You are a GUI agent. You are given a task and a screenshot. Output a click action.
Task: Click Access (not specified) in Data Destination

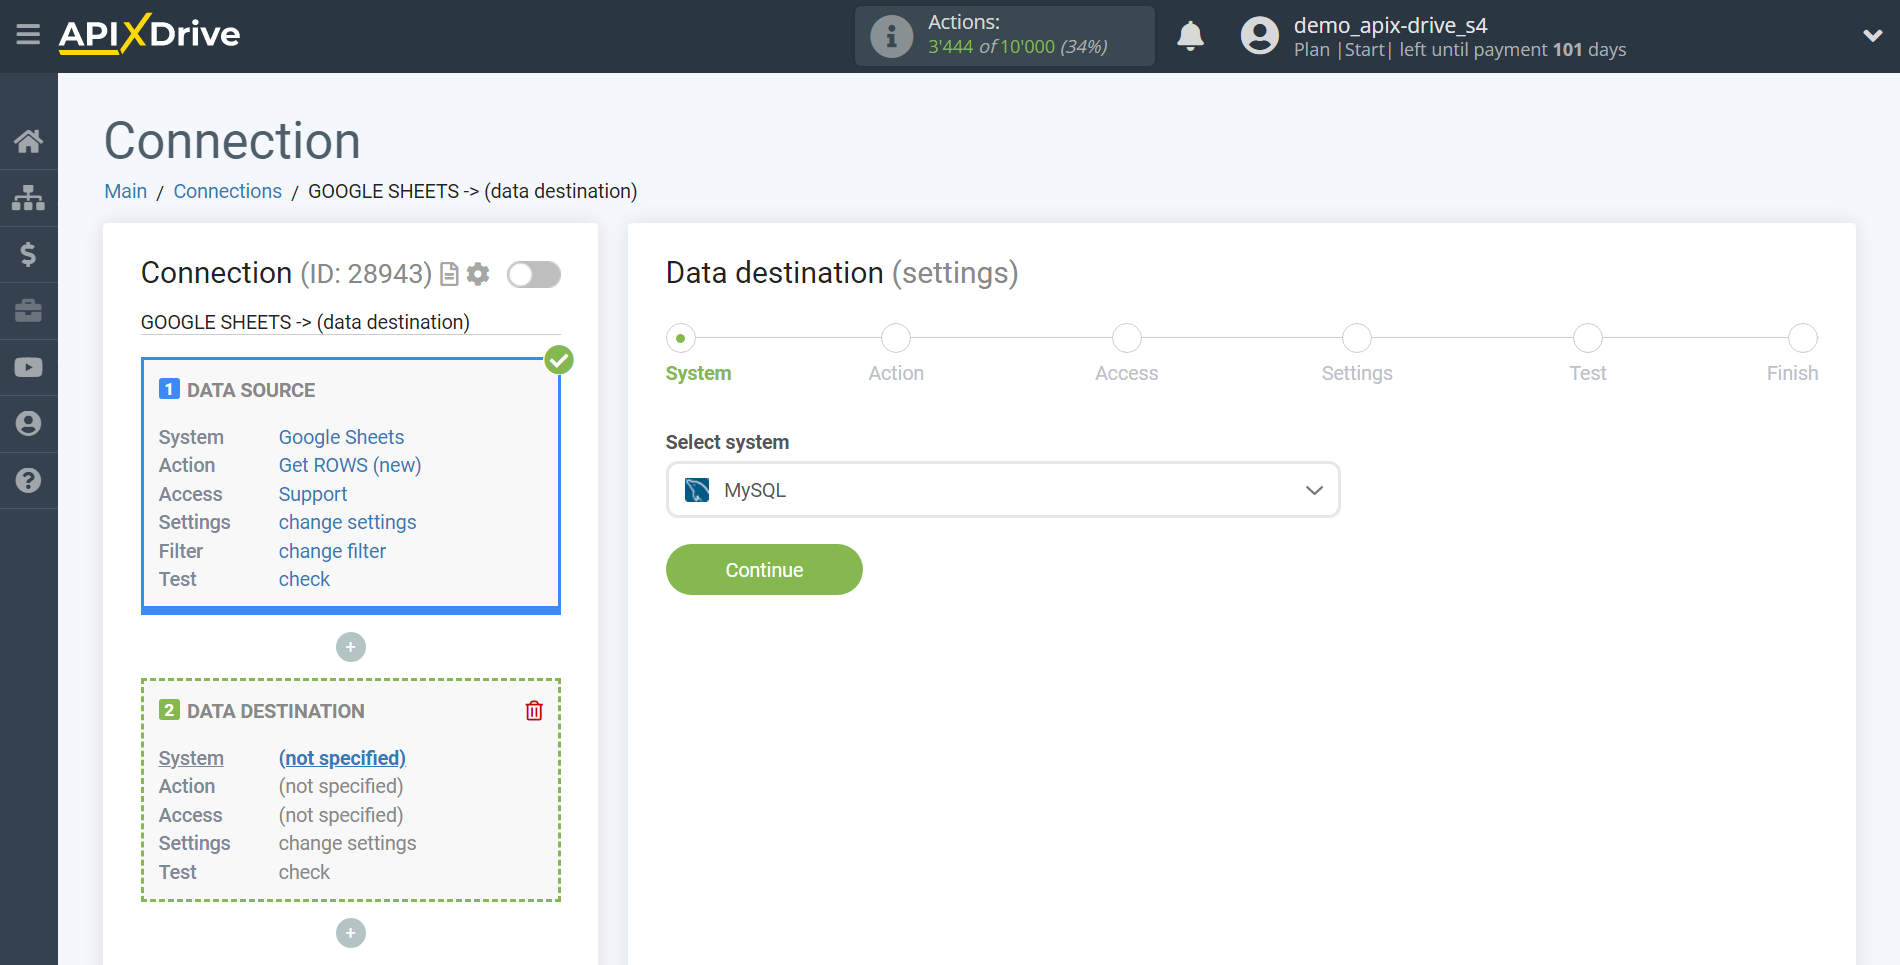pos(341,815)
